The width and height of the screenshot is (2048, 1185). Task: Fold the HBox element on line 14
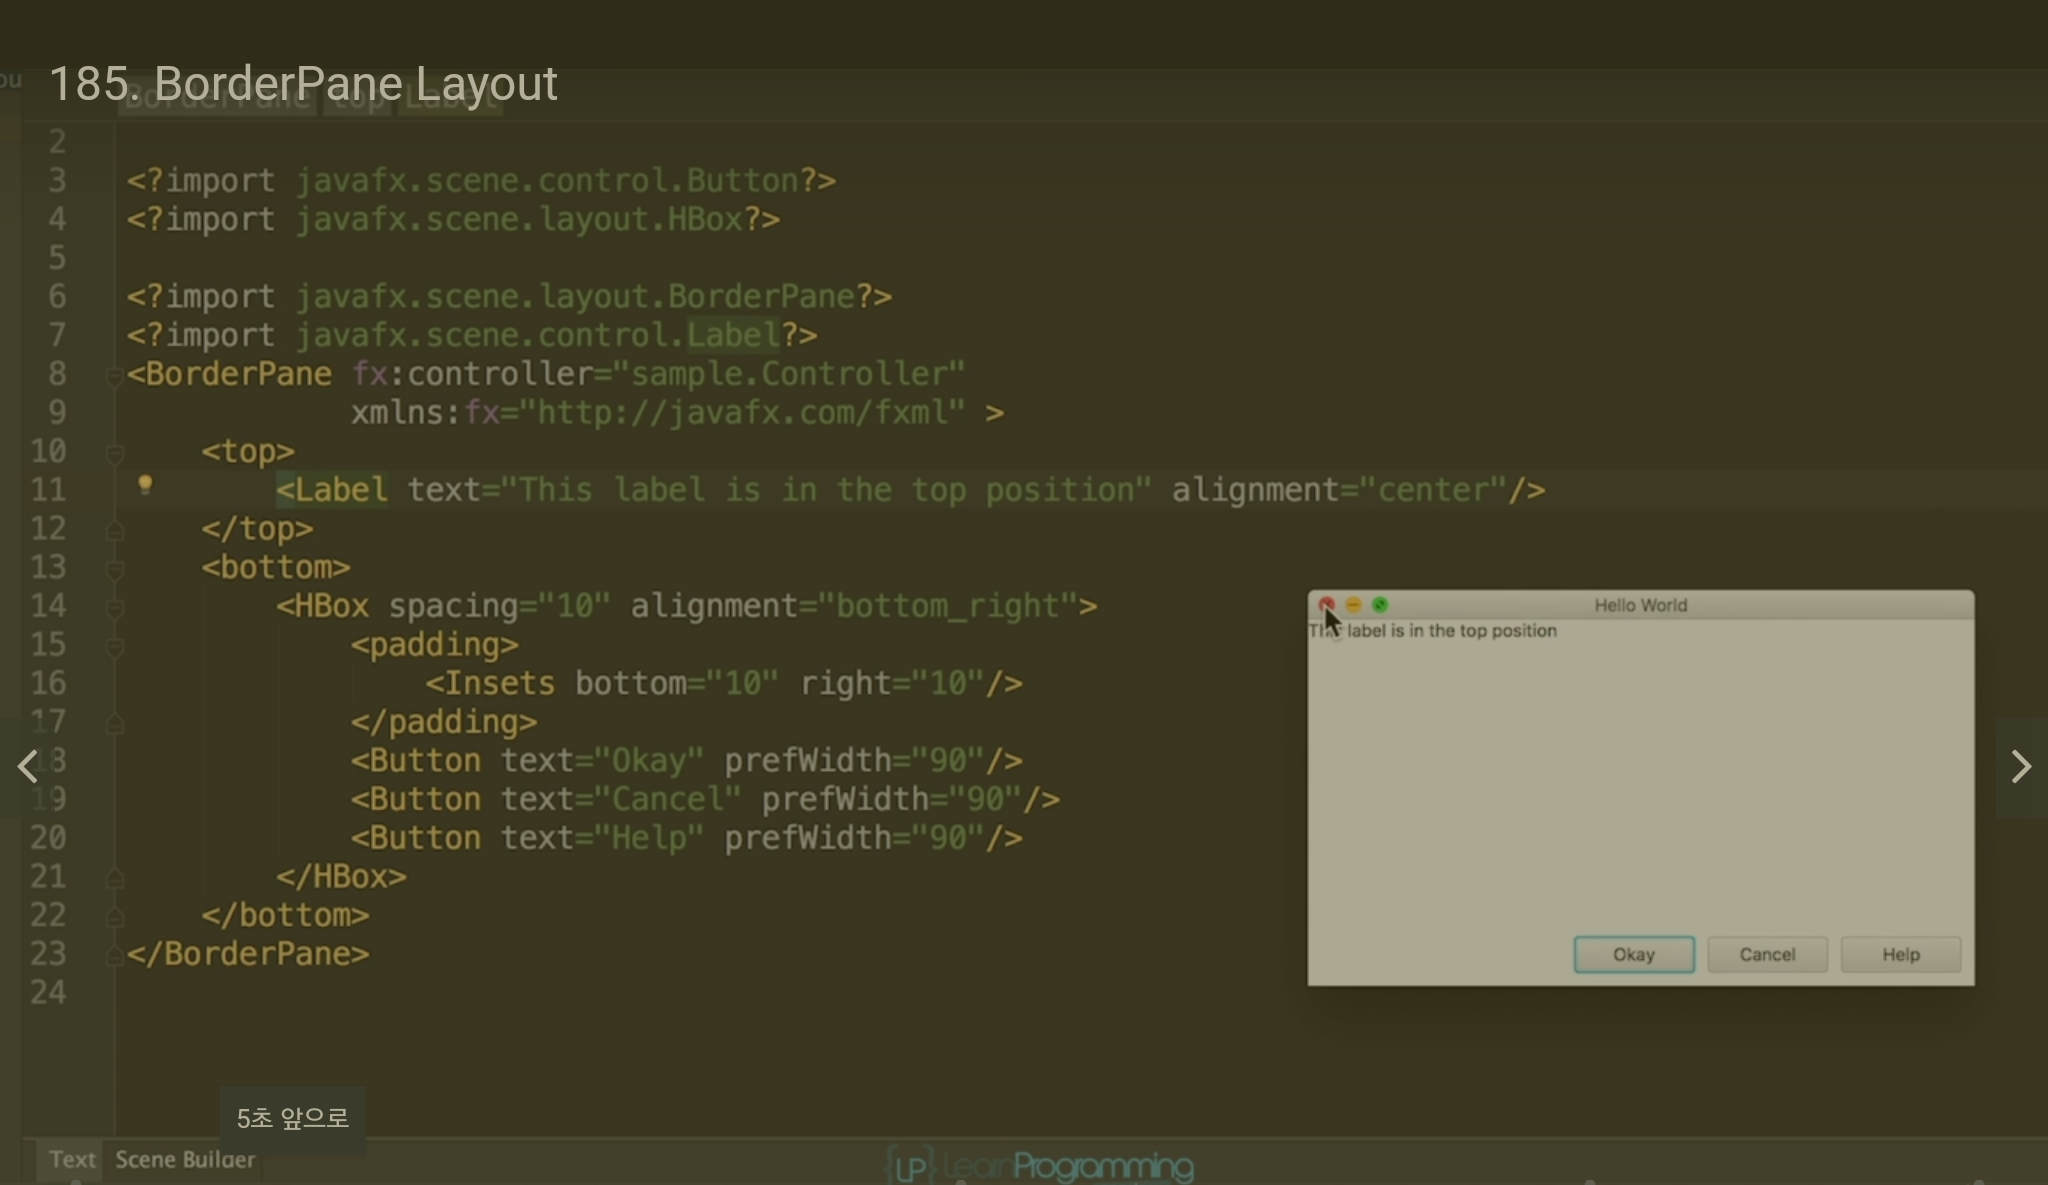click(x=114, y=607)
